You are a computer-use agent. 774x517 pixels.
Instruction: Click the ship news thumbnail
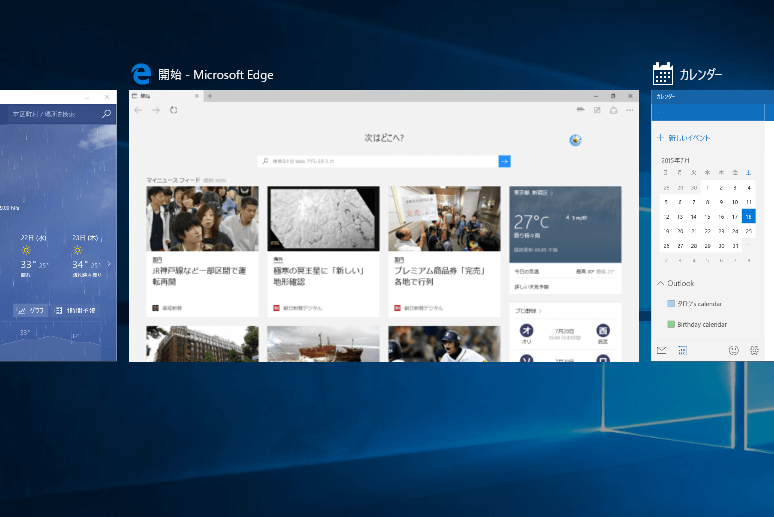click(x=323, y=344)
